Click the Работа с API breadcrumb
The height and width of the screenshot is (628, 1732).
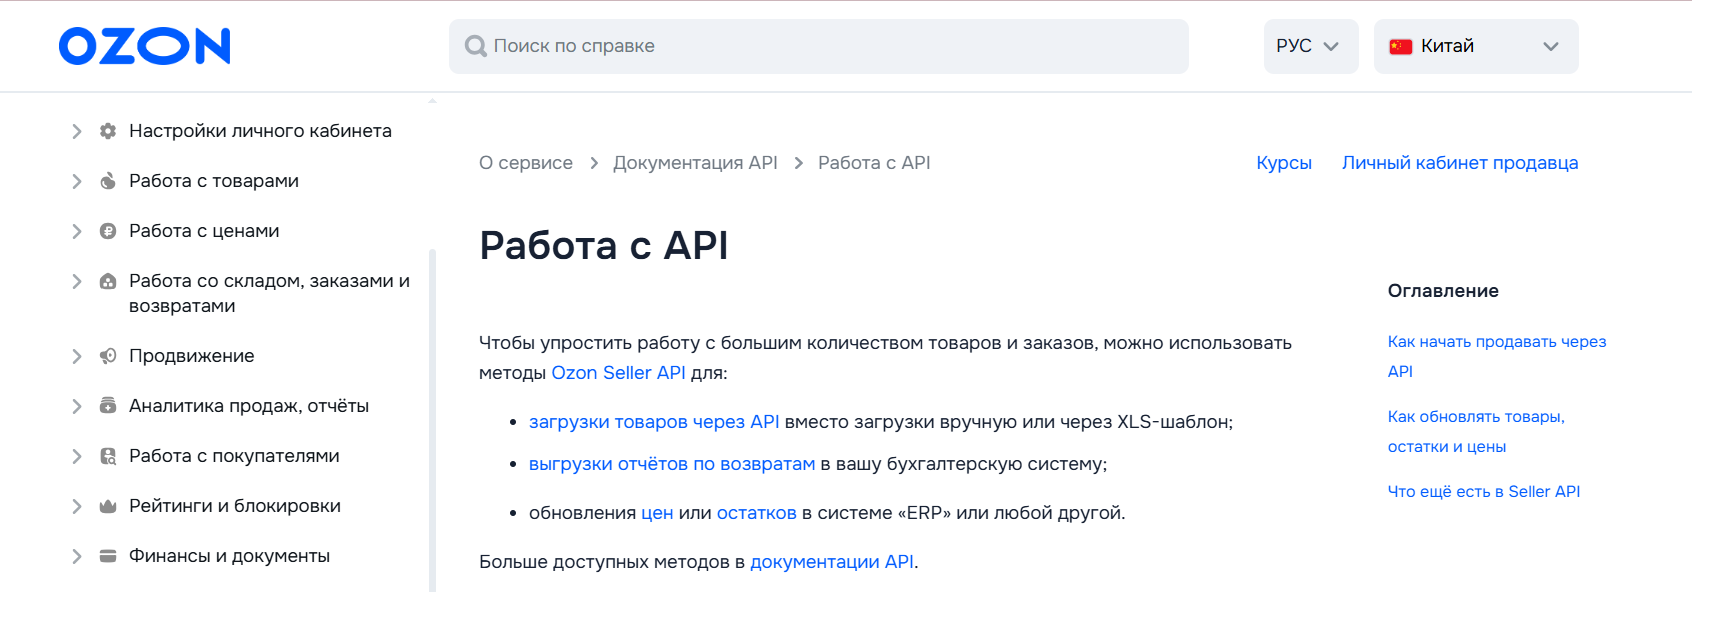coord(874,163)
